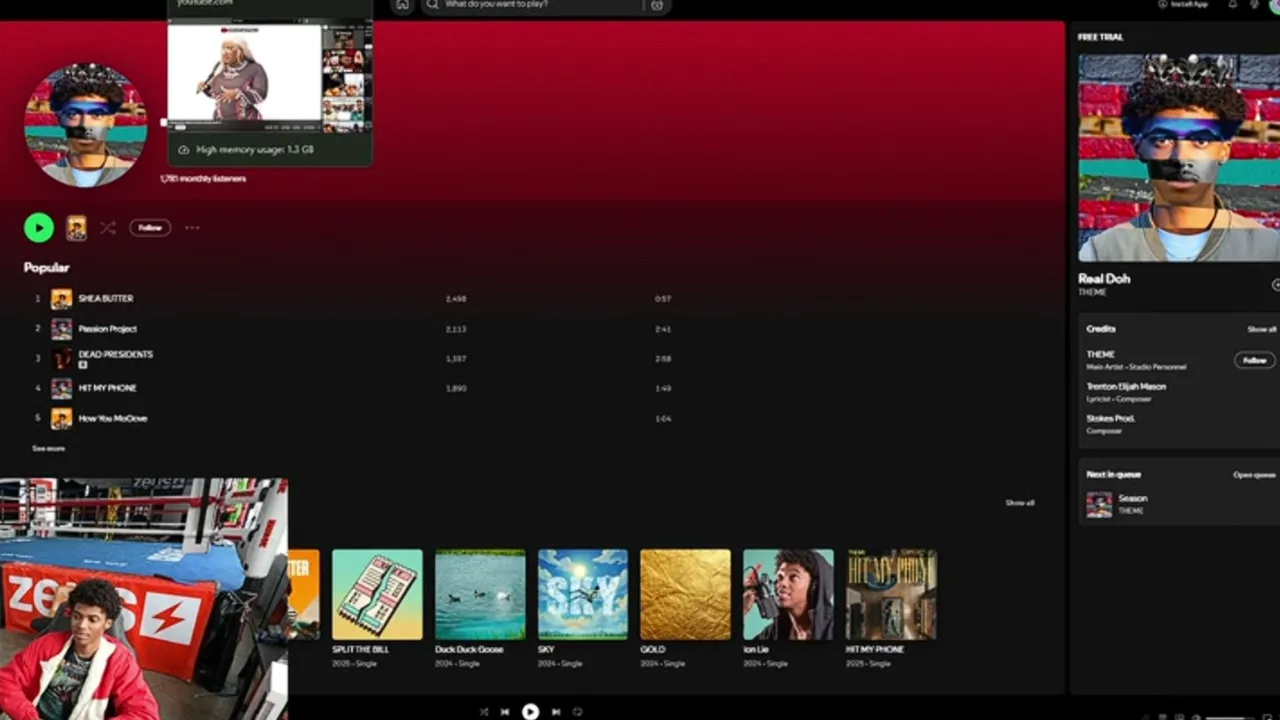Click the Real Doh song title
This screenshot has width=1280, height=720.
tap(1104, 279)
